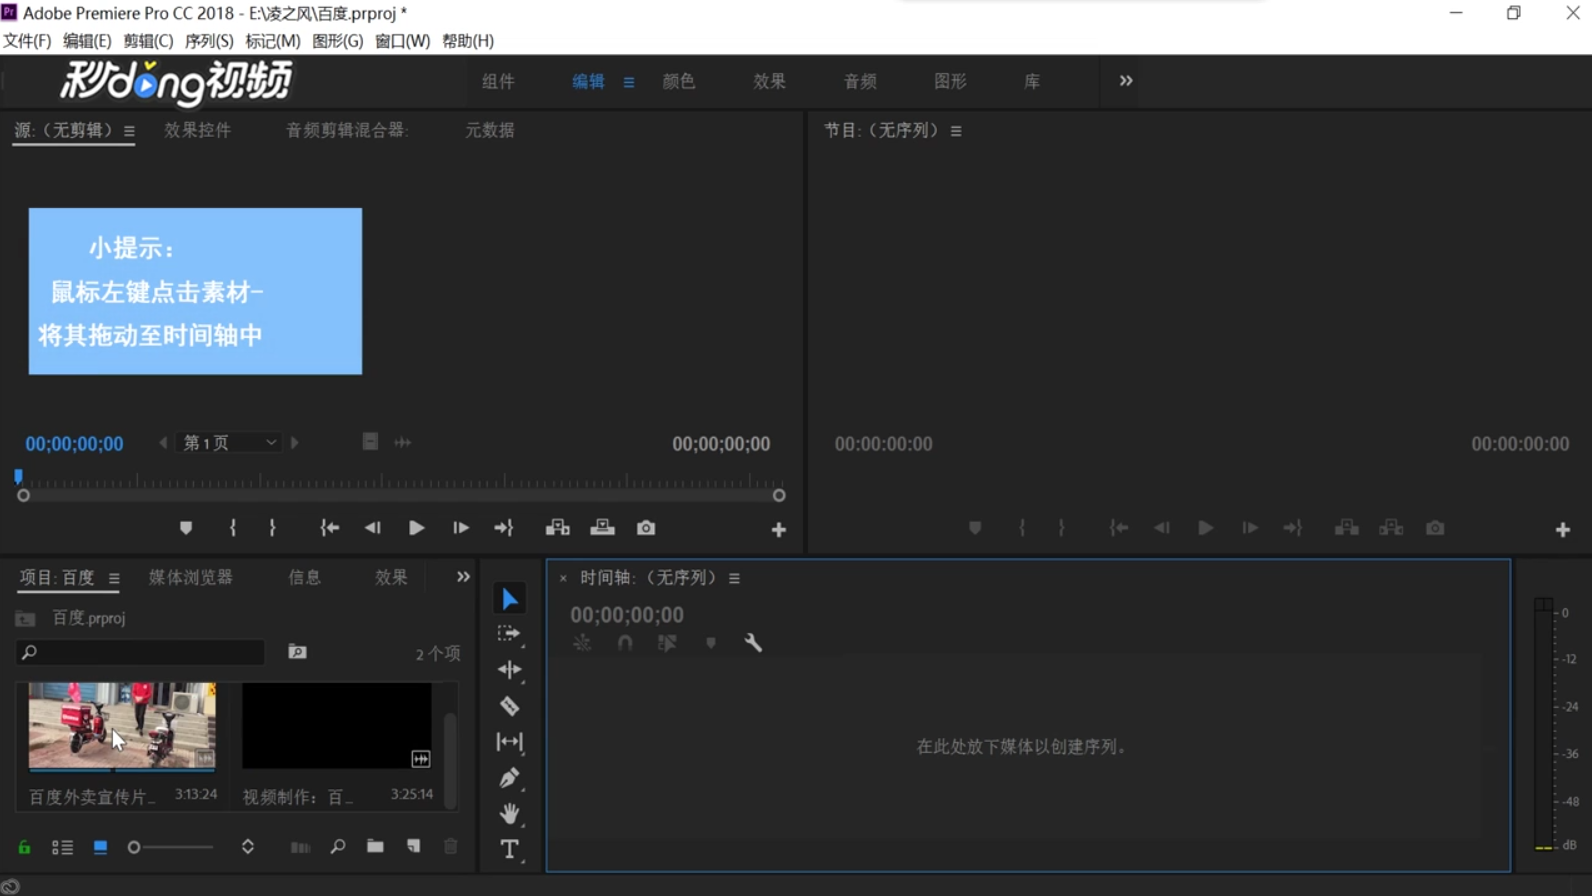Create New Bin in project panel
This screenshot has width=1592, height=896.
[375, 847]
